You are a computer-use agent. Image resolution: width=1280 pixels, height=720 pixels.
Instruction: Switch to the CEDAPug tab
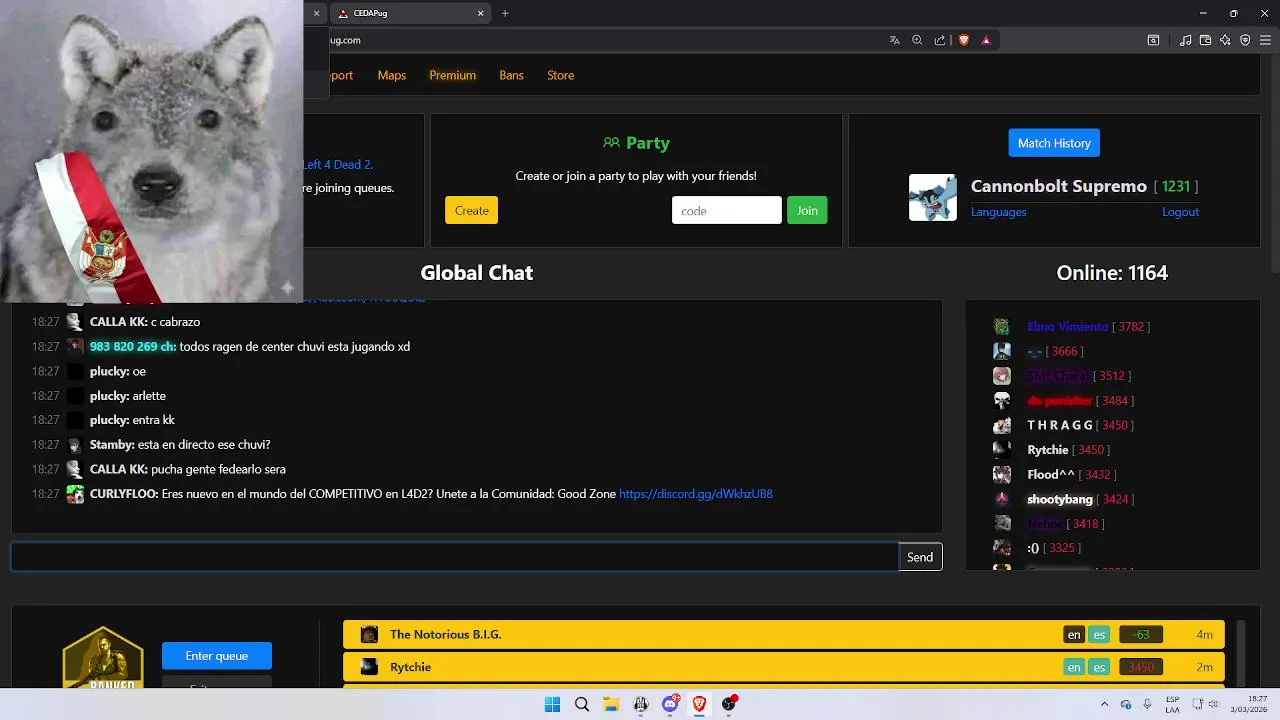click(410, 13)
